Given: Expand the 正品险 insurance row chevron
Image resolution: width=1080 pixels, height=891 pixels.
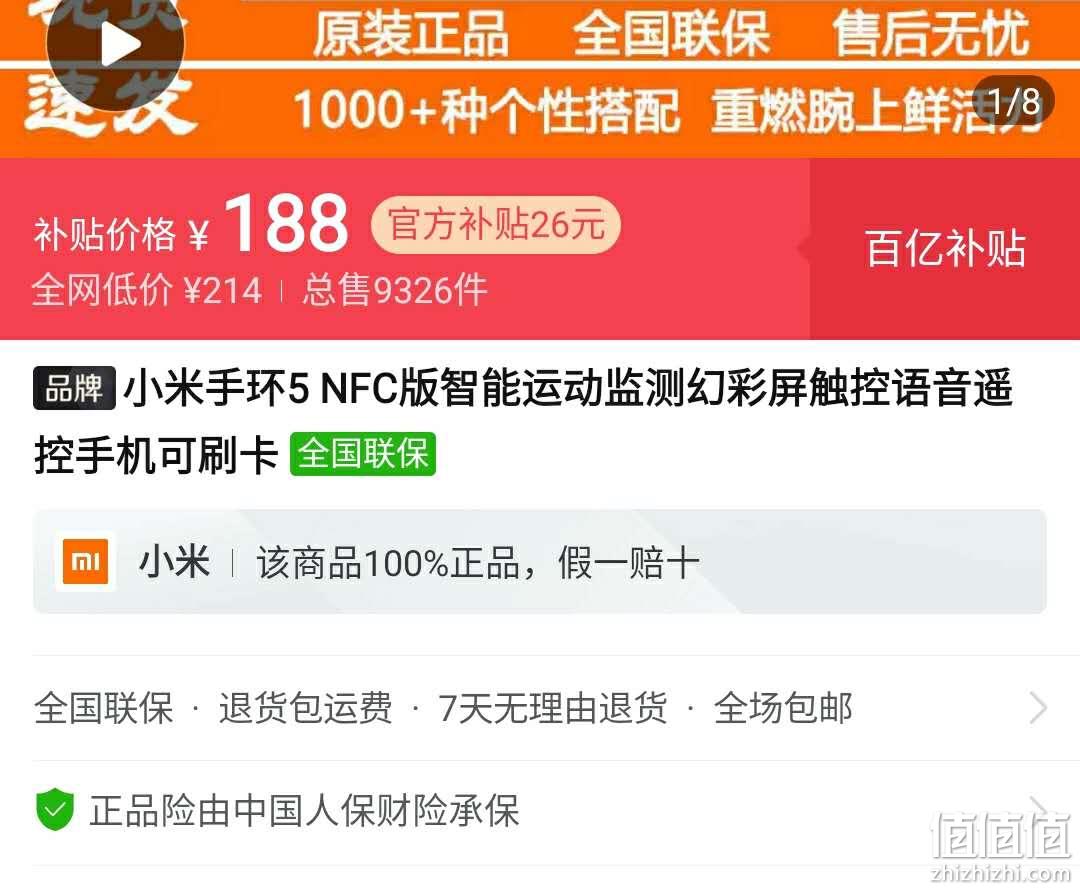Looking at the screenshot, I should click(x=1037, y=807).
